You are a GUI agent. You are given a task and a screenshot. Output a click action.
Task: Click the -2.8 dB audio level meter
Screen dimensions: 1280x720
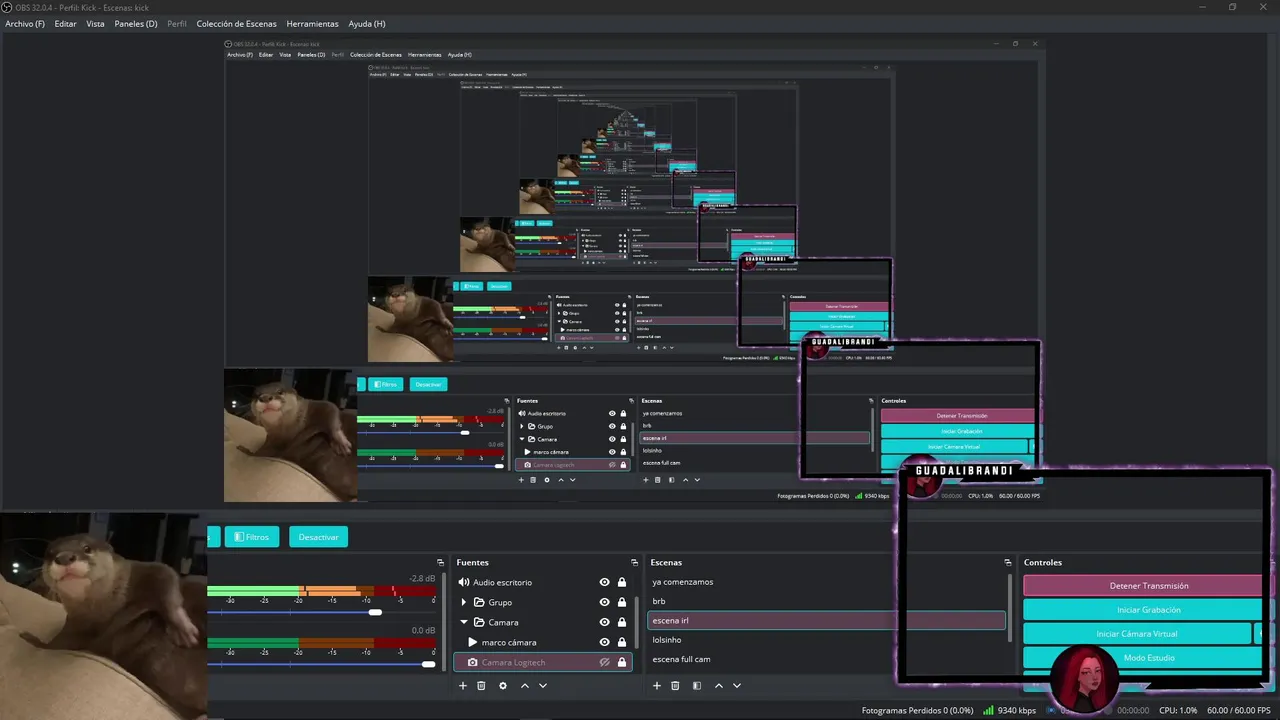(321, 590)
